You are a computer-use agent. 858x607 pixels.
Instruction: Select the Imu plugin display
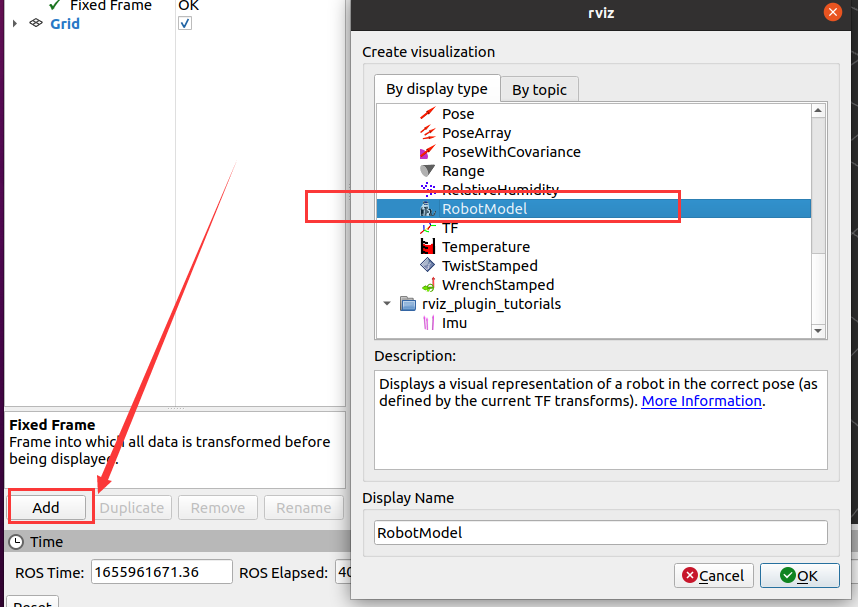point(454,323)
